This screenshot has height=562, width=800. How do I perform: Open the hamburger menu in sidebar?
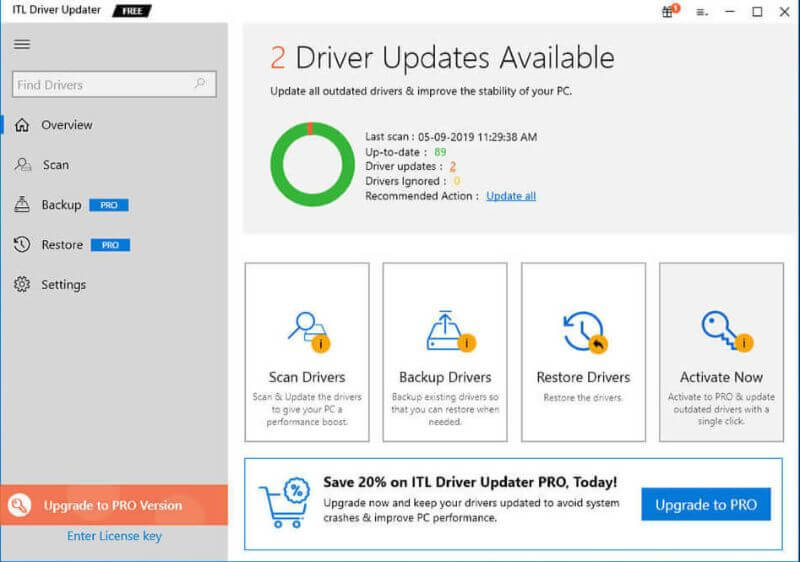[21, 44]
